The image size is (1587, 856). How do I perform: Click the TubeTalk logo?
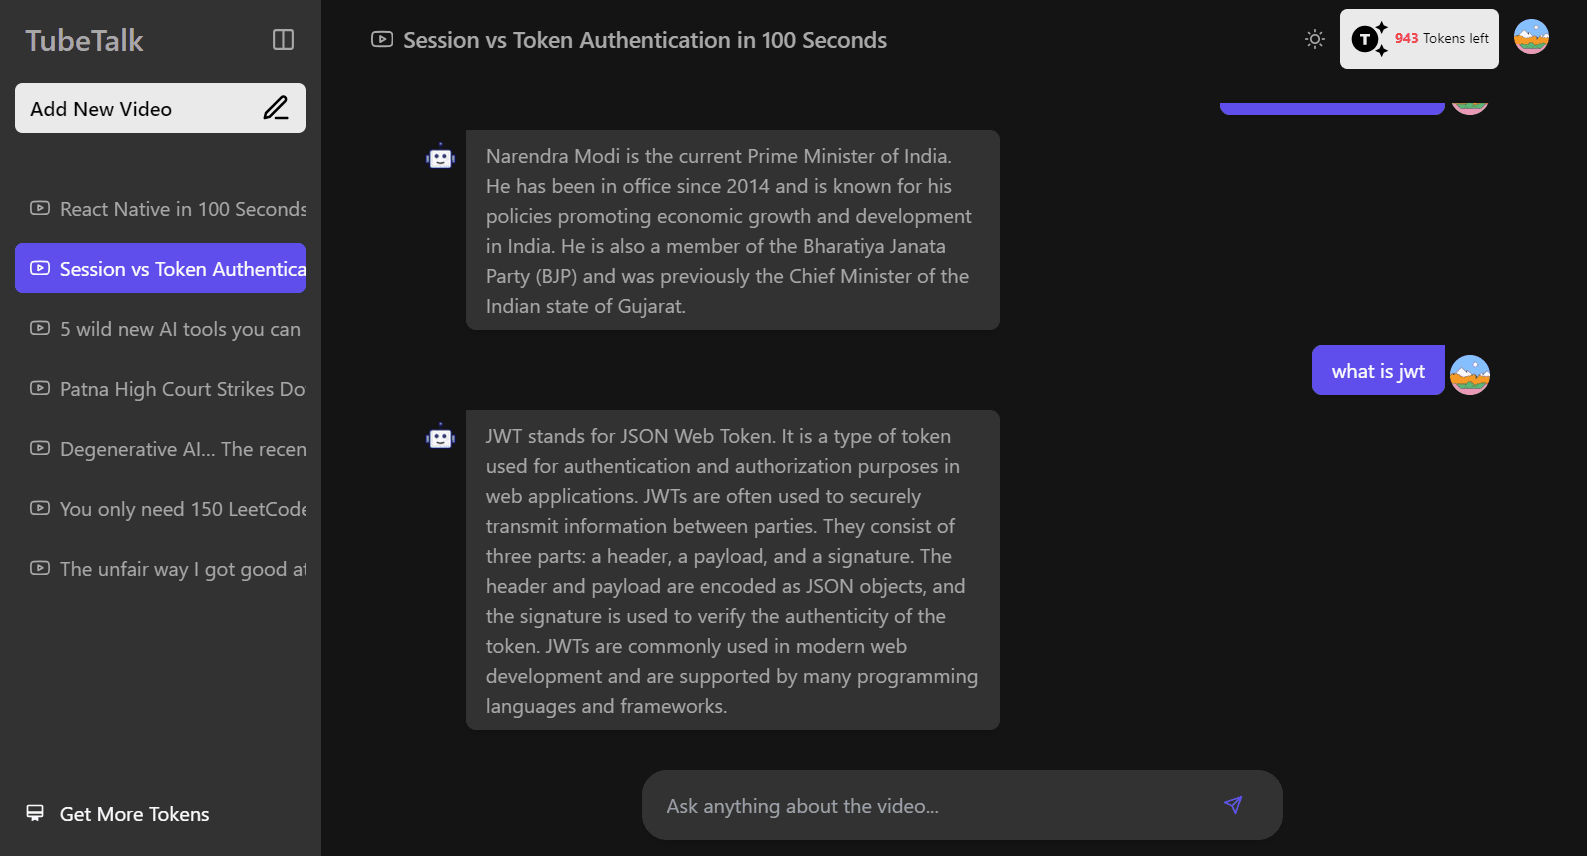click(84, 41)
